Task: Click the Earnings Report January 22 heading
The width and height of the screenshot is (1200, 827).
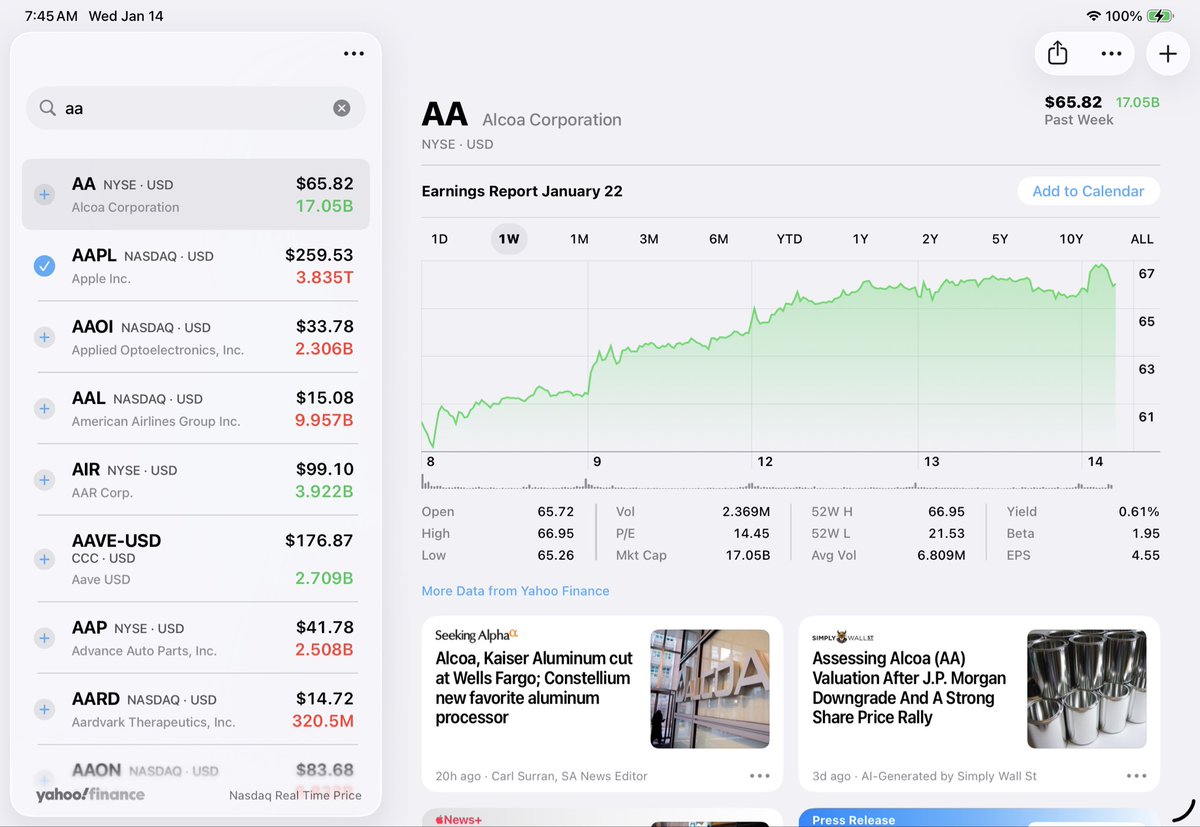Action: tap(522, 191)
